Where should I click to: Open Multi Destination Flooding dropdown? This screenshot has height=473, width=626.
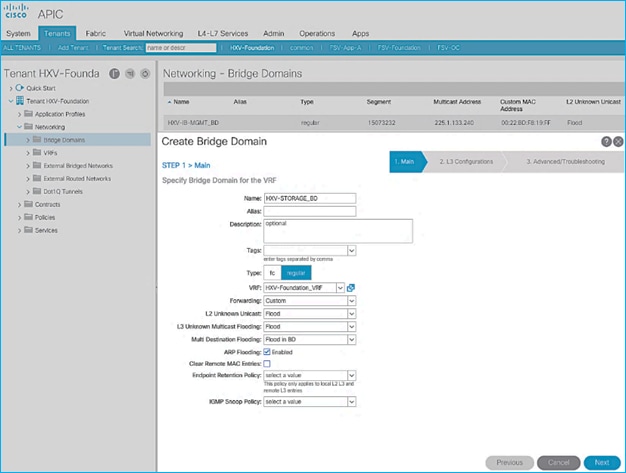coord(351,339)
